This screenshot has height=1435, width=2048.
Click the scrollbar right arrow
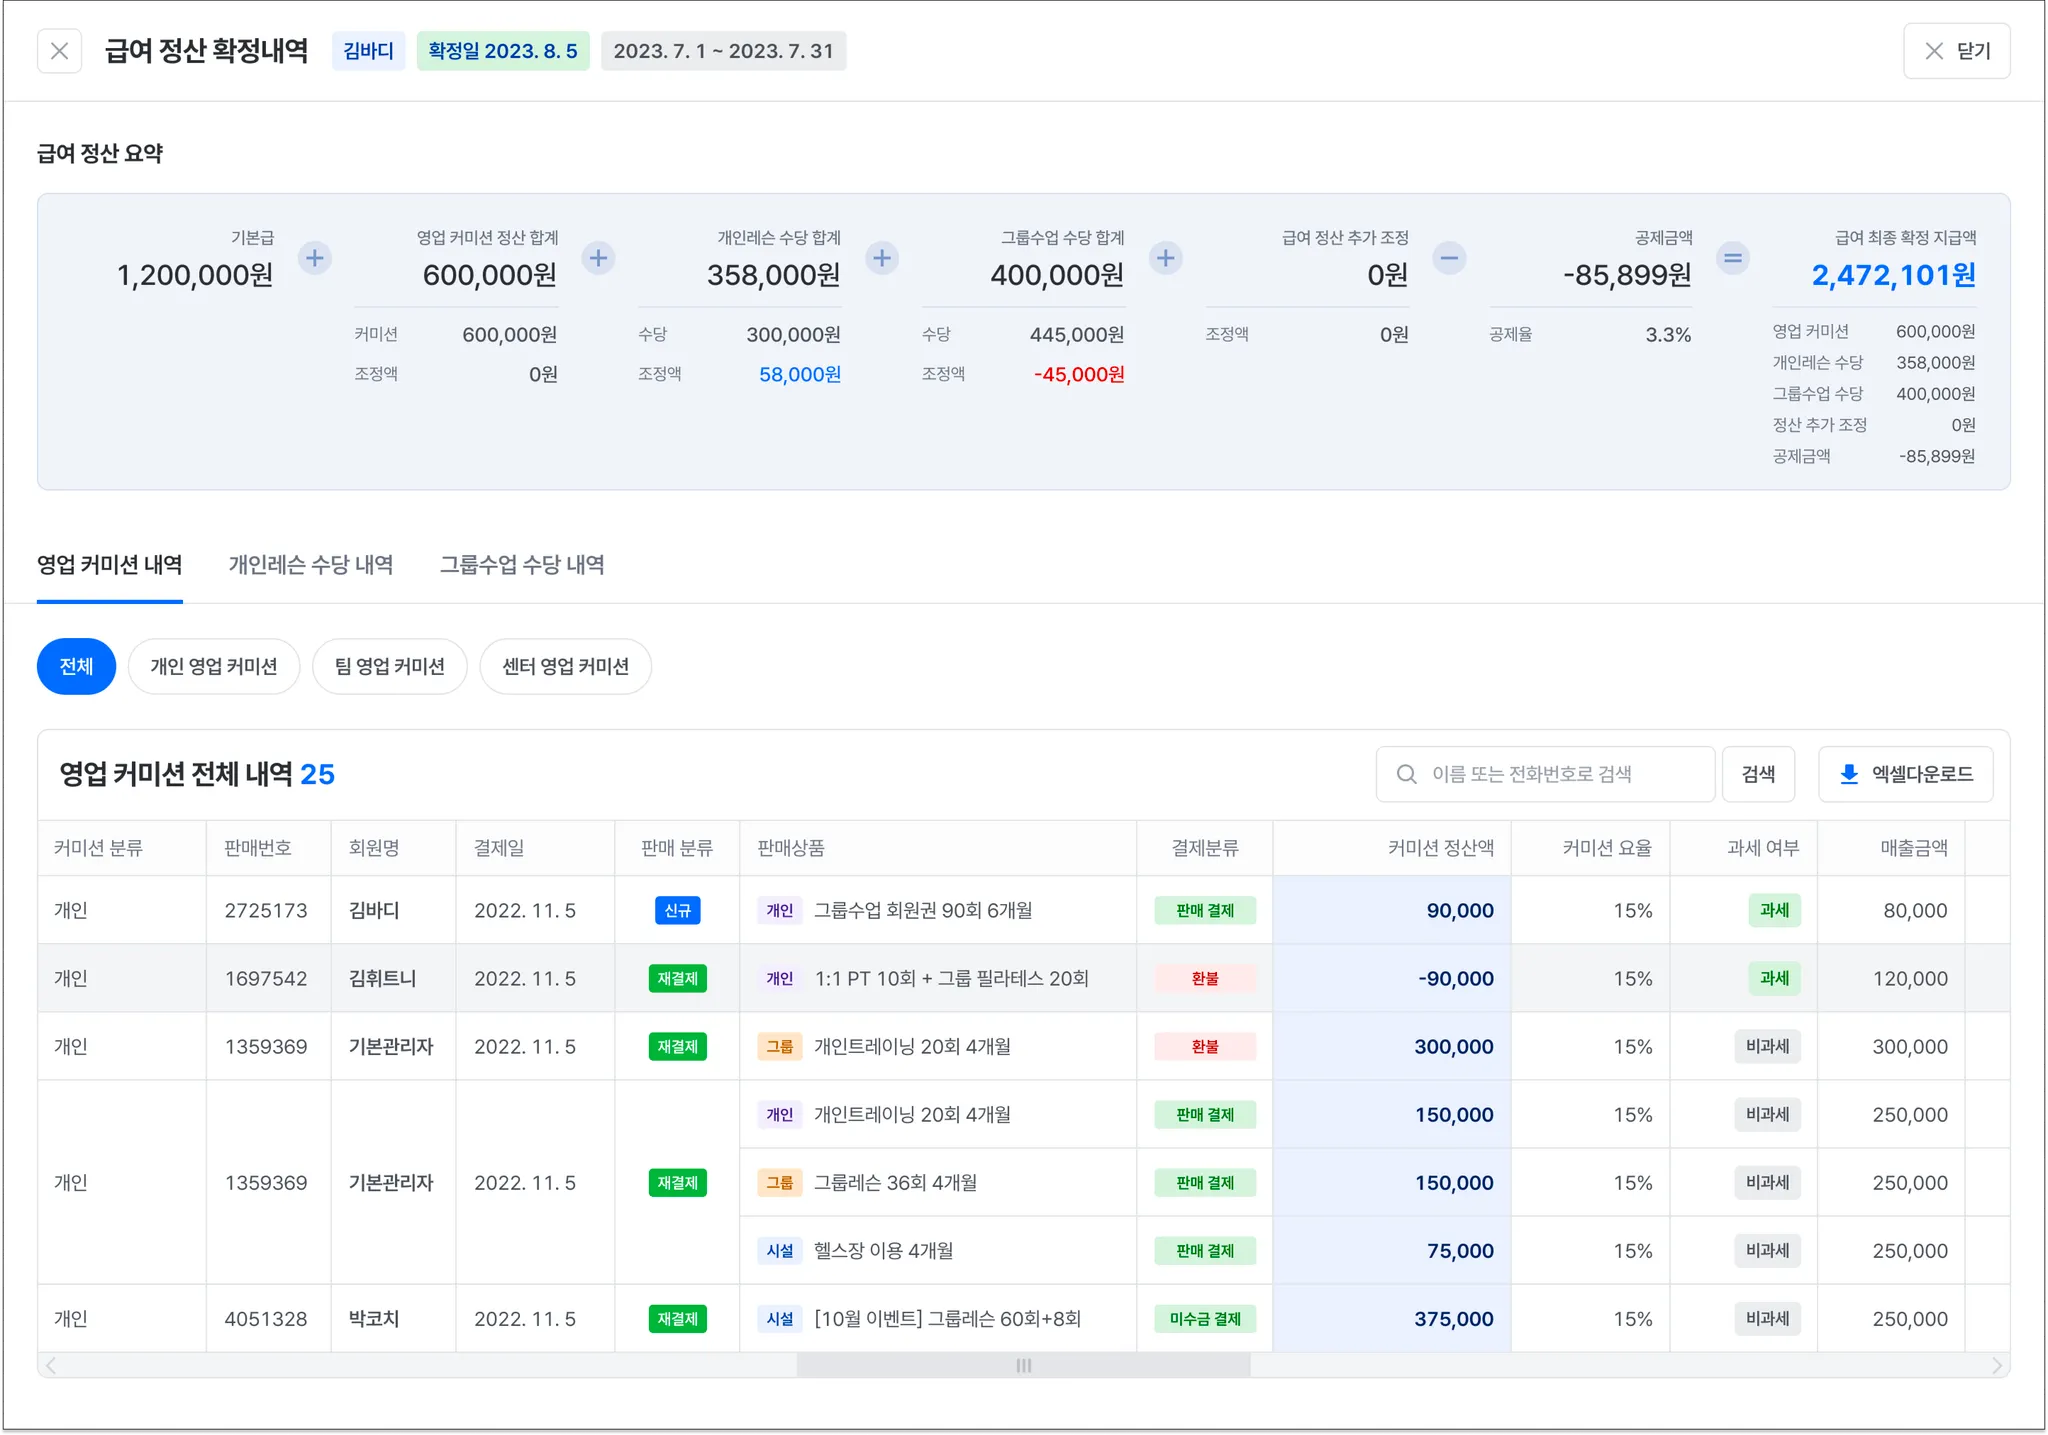tap(1996, 1365)
